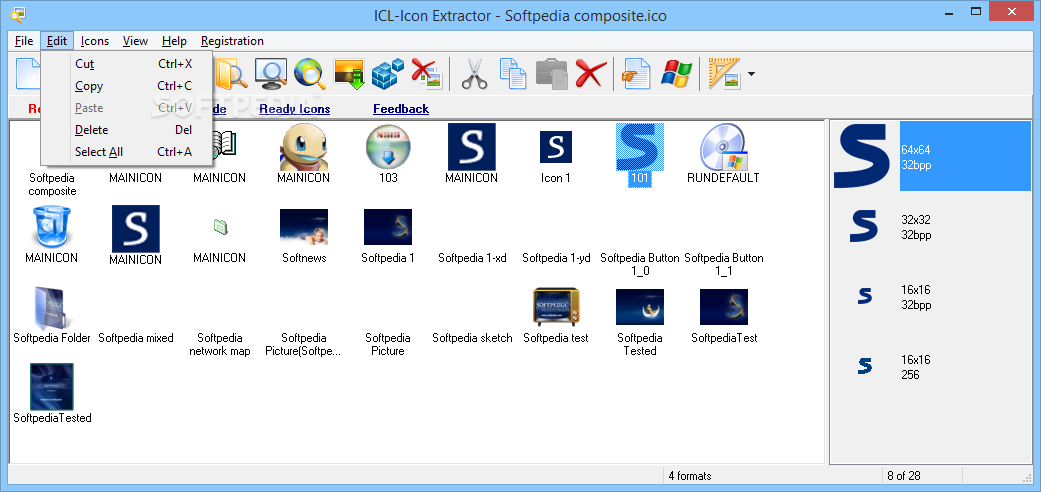
Task: Open the View menu
Action: click(x=135, y=41)
